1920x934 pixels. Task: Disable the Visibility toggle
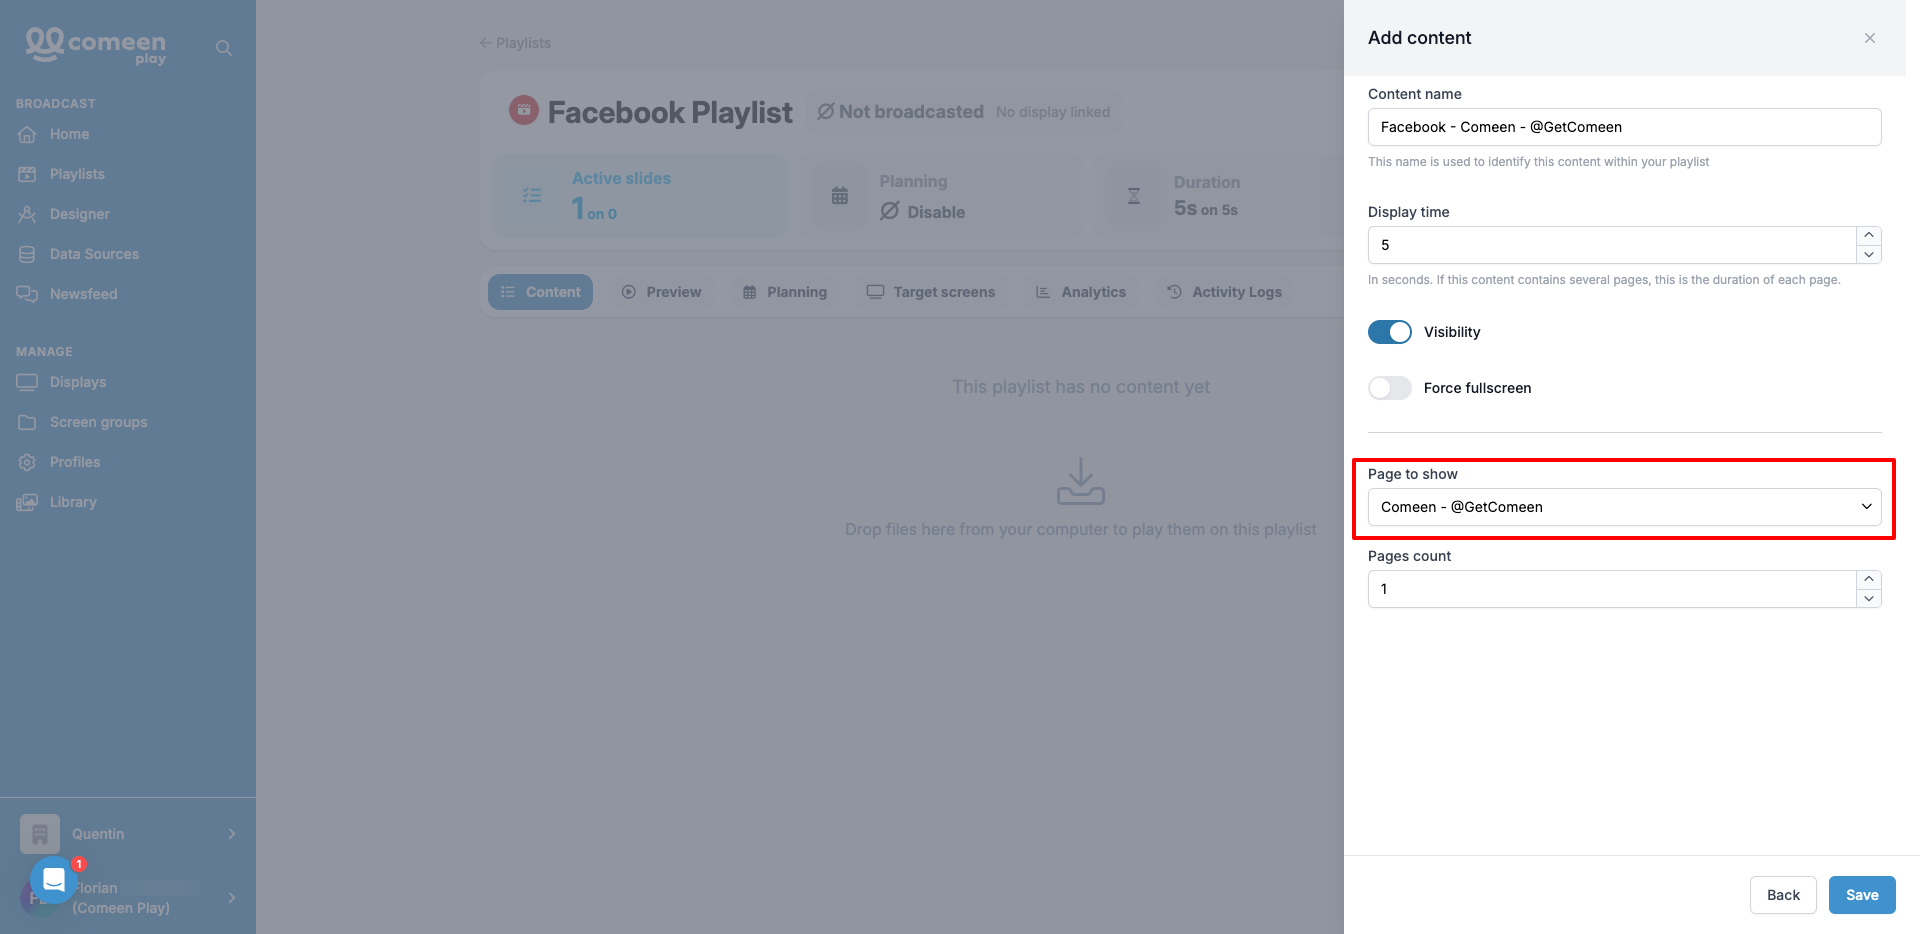(1390, 332)
